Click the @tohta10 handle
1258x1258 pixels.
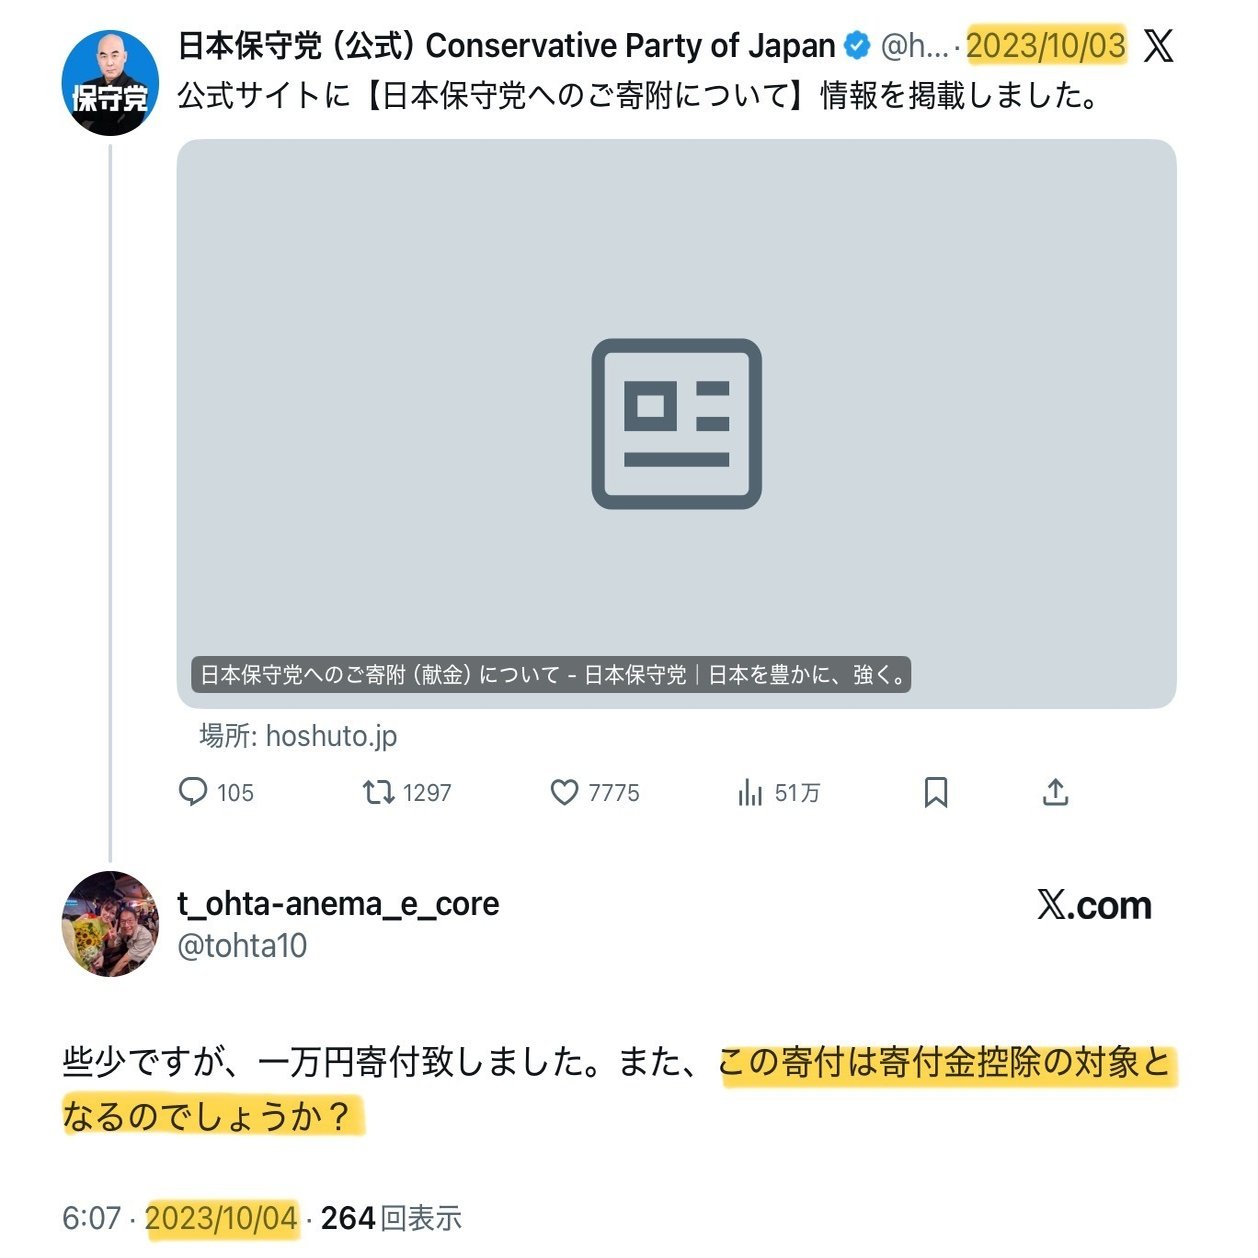click(242, 945)
